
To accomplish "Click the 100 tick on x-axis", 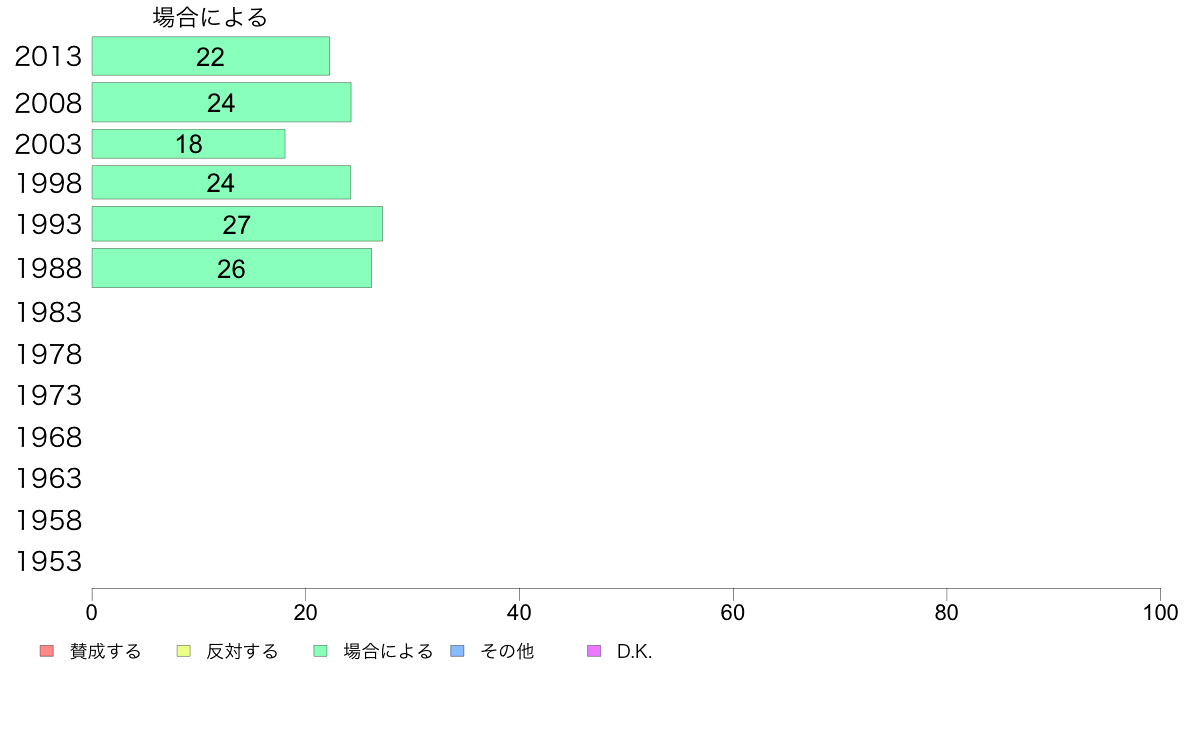I will pyautogui.click(x=1160, y=612).
